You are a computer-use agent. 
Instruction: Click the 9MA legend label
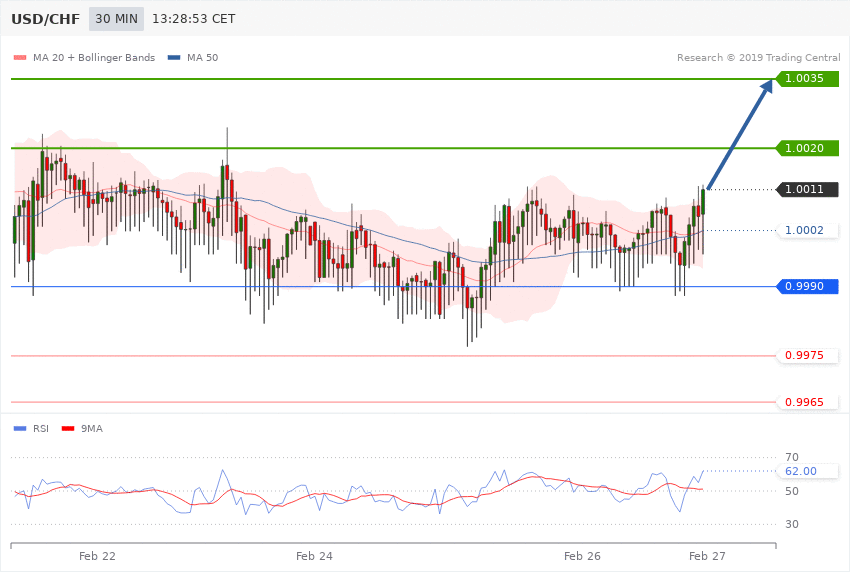[x=92, y=429]
